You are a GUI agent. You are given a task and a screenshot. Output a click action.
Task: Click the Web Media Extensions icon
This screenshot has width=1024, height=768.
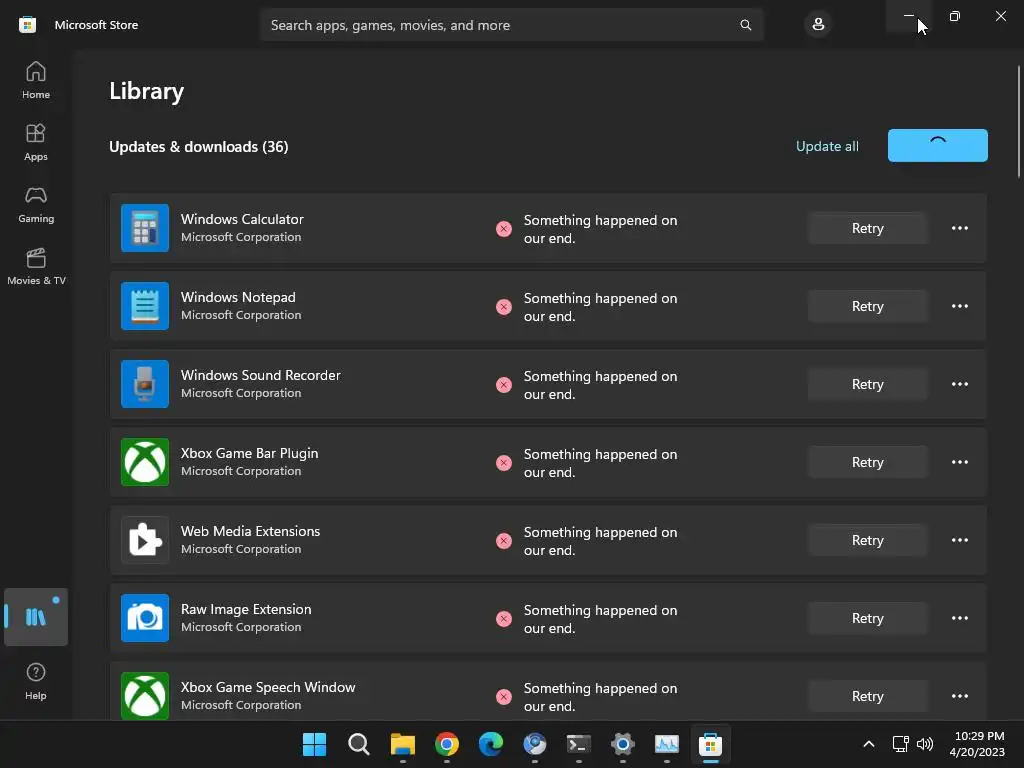click(145, 540)
